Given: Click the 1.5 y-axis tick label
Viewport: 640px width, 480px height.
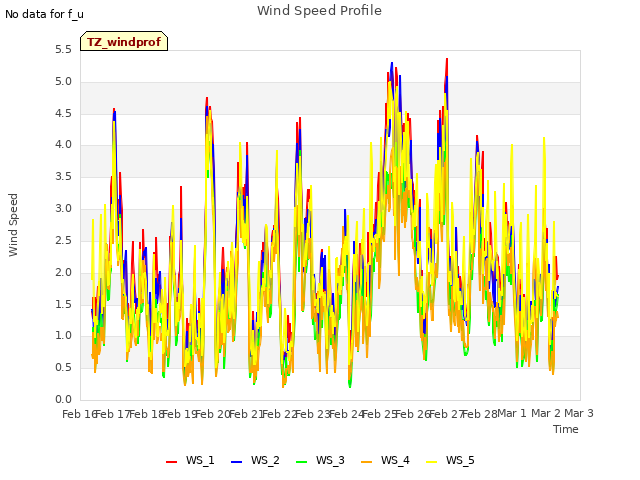Looking at the screenshot, I should pyautogui.click(x=63, y=304).
